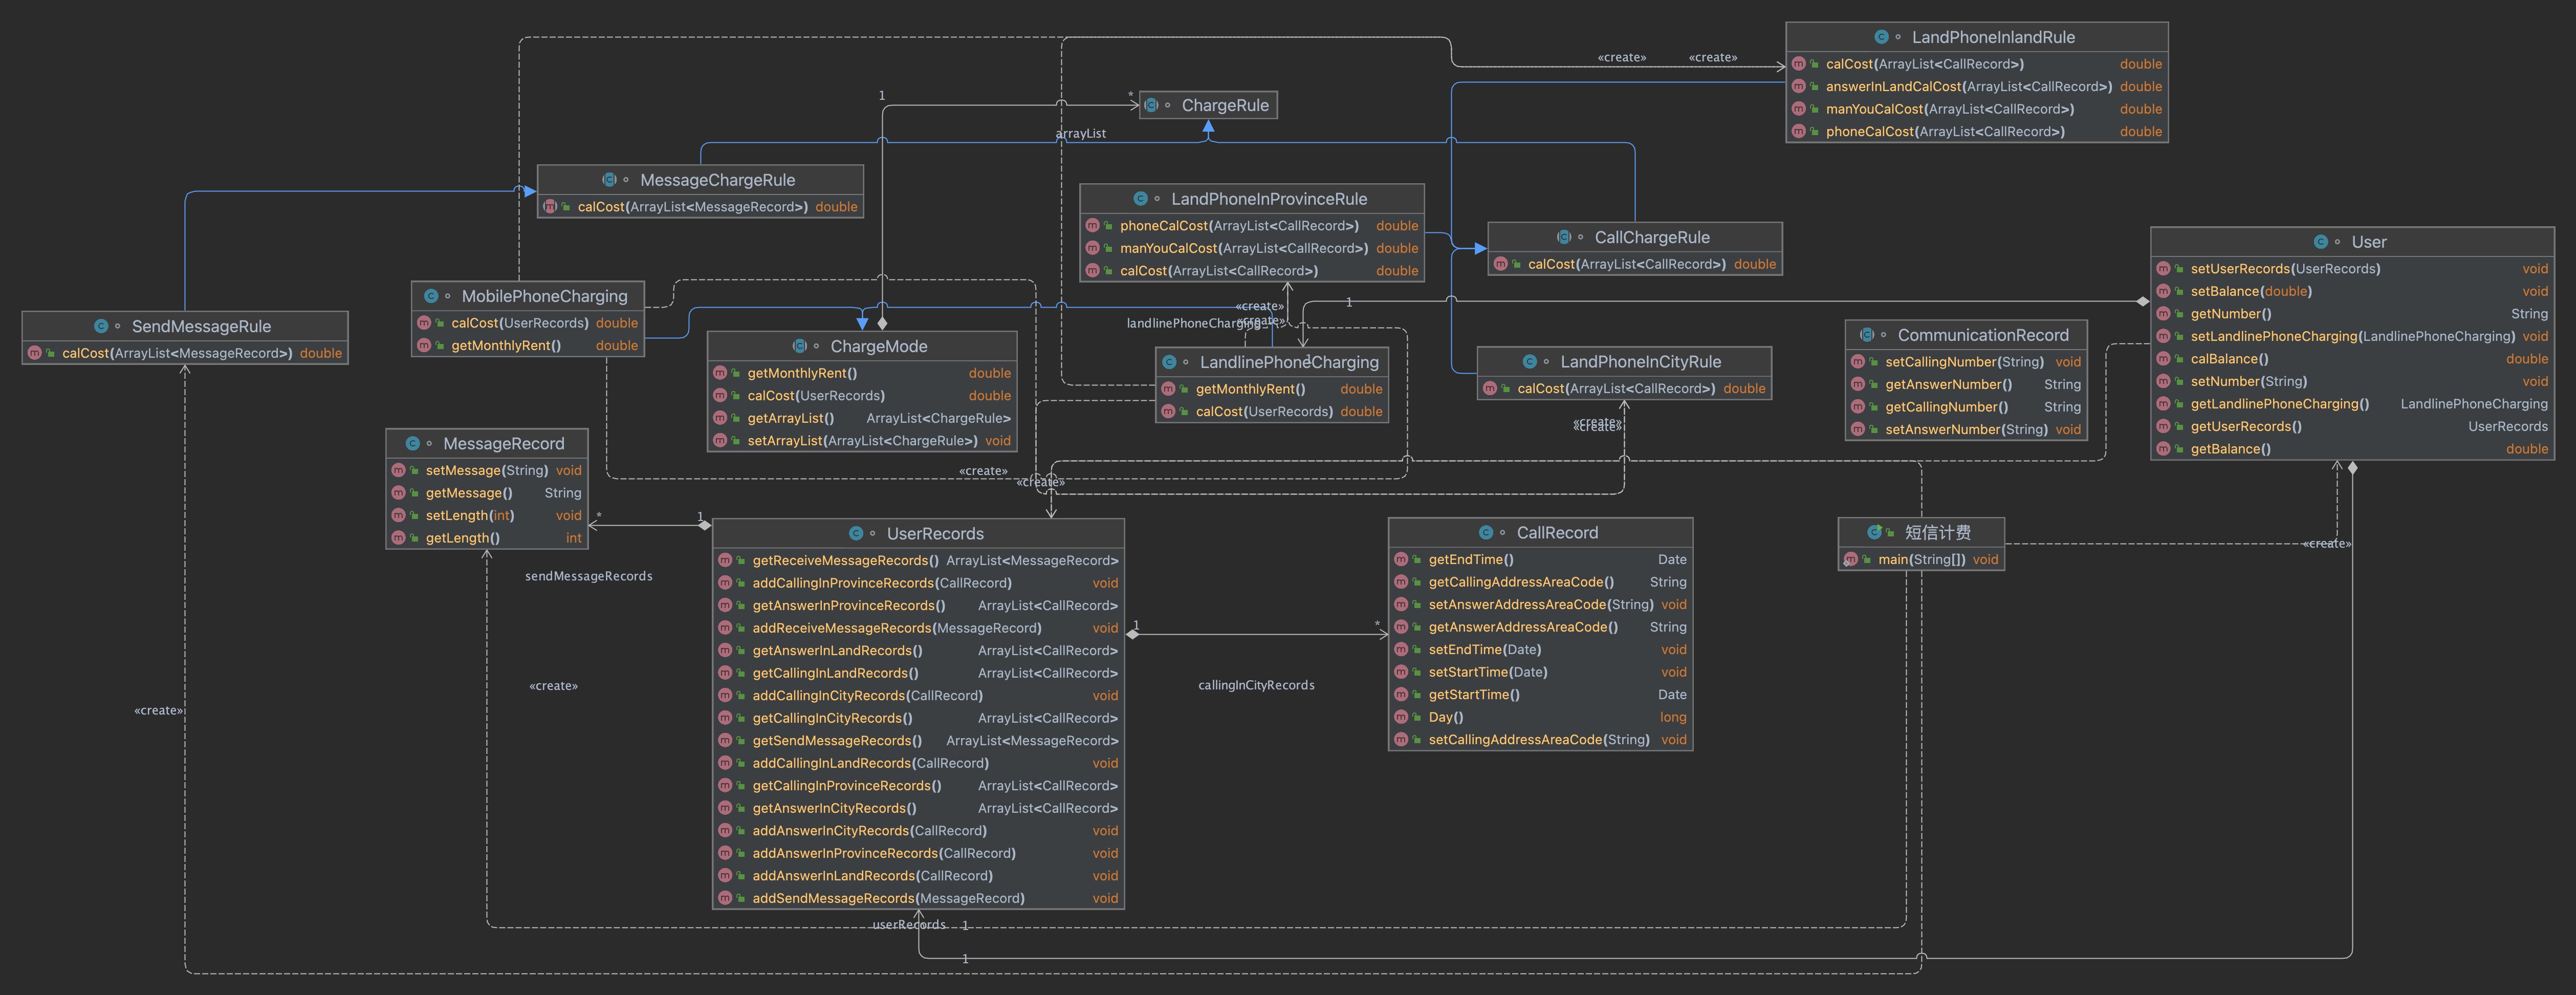2576x995 pixels.
Task: Click the class icon next to MessageRecord
Action: point(412,444)
